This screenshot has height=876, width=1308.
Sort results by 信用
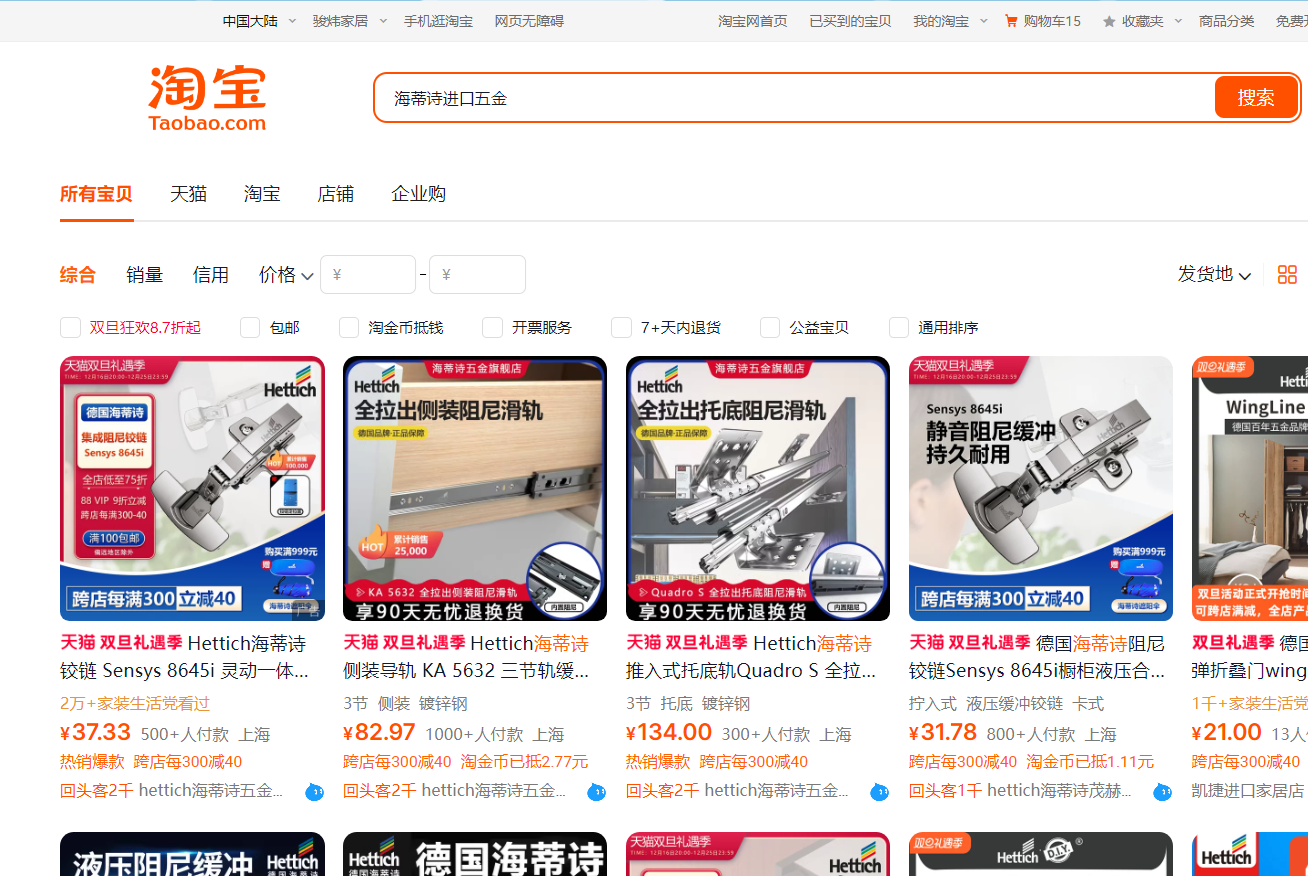point(211,274)
